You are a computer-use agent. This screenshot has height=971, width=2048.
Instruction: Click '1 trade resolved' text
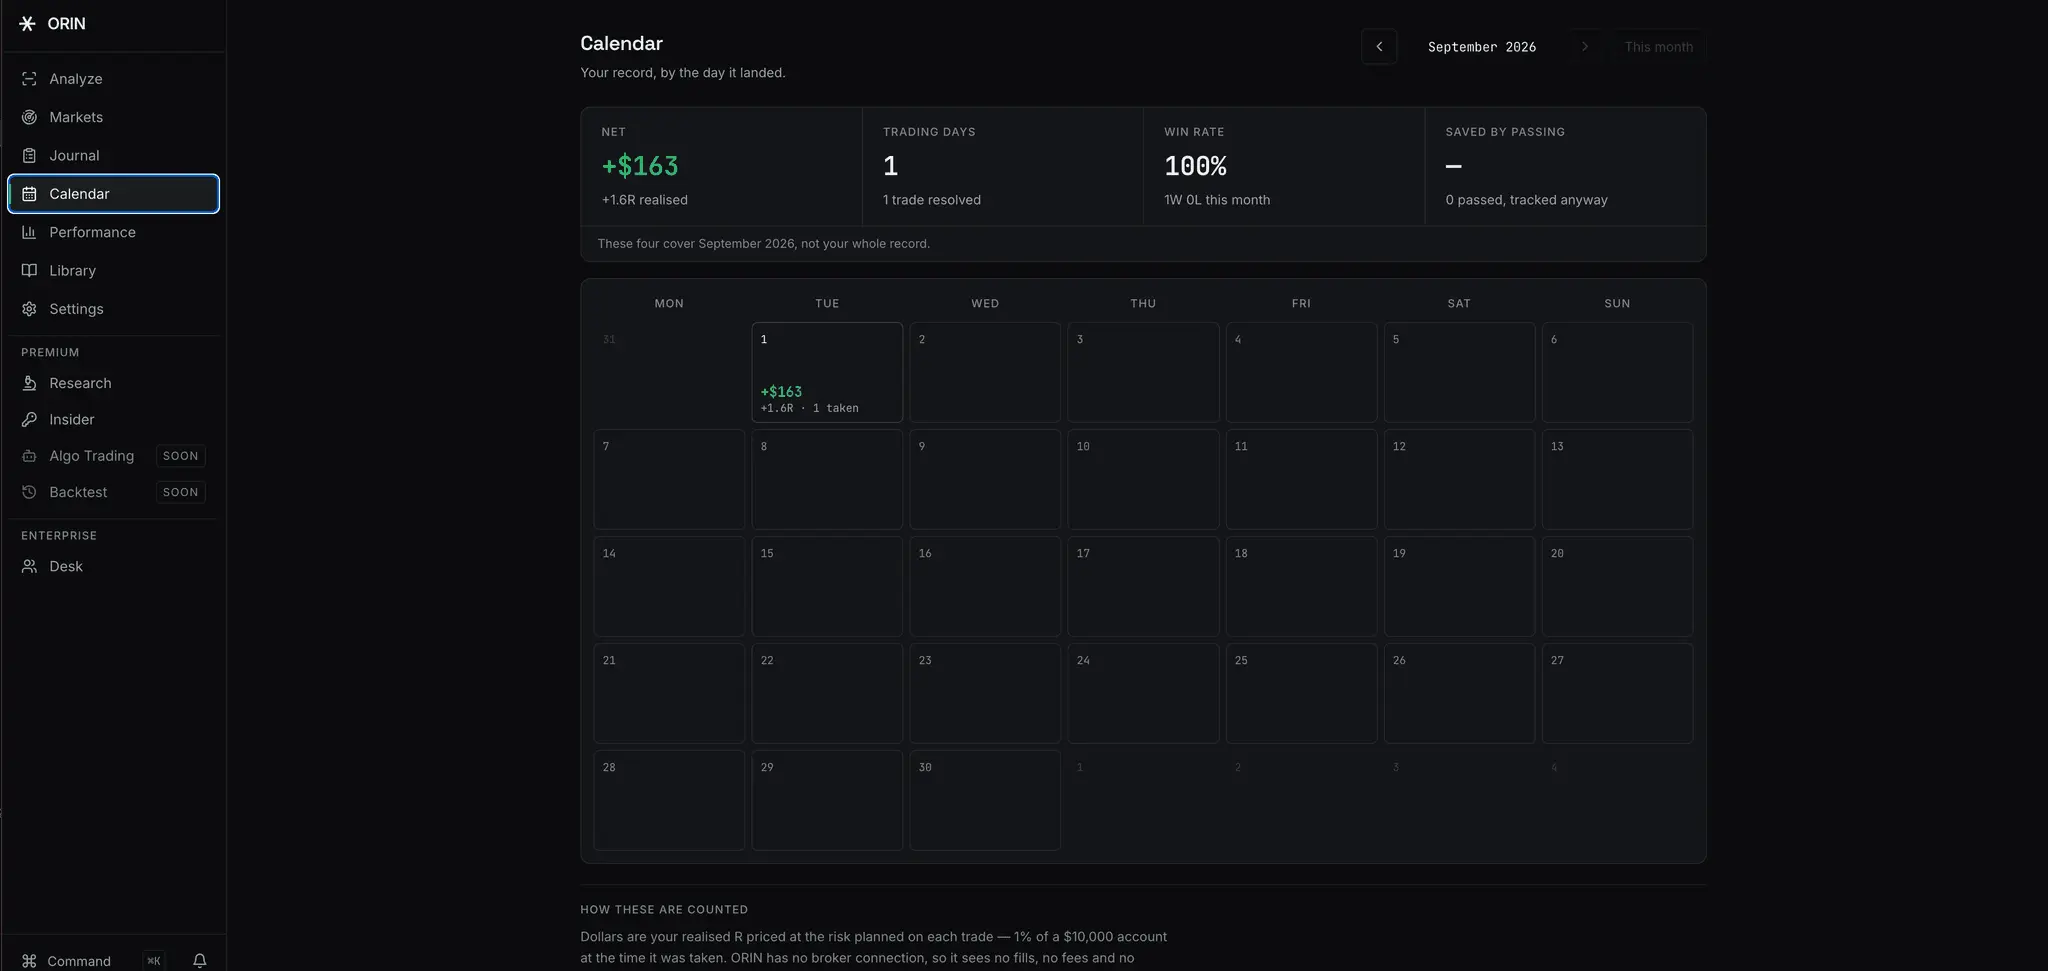coord(932,200)
